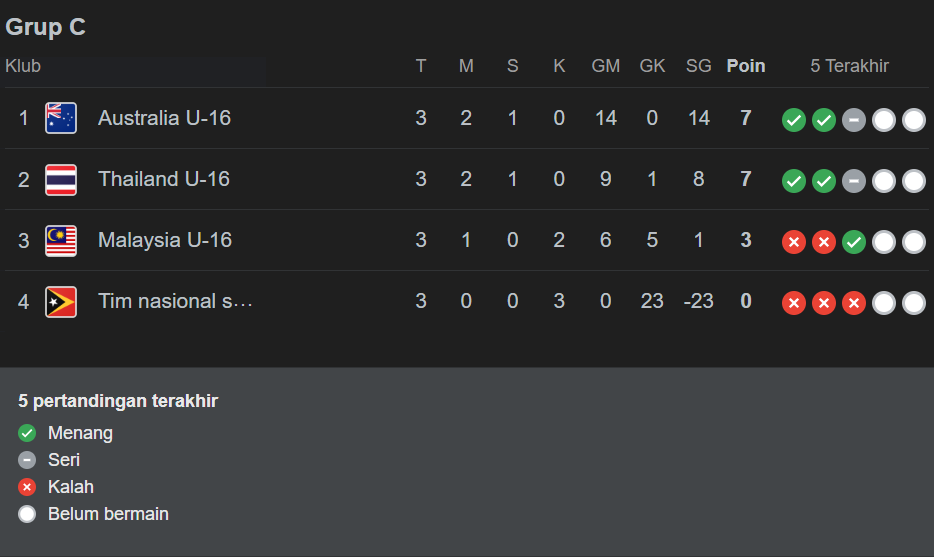The width and height of the screenshot is (934, 557).
Task: Click Thailand's second green win indicator
Action: click(823, 181)
